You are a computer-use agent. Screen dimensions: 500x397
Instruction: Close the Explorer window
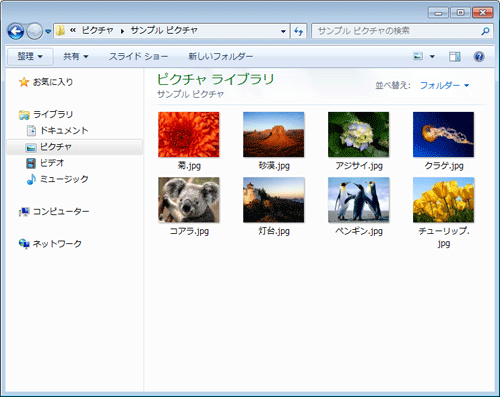482,13
